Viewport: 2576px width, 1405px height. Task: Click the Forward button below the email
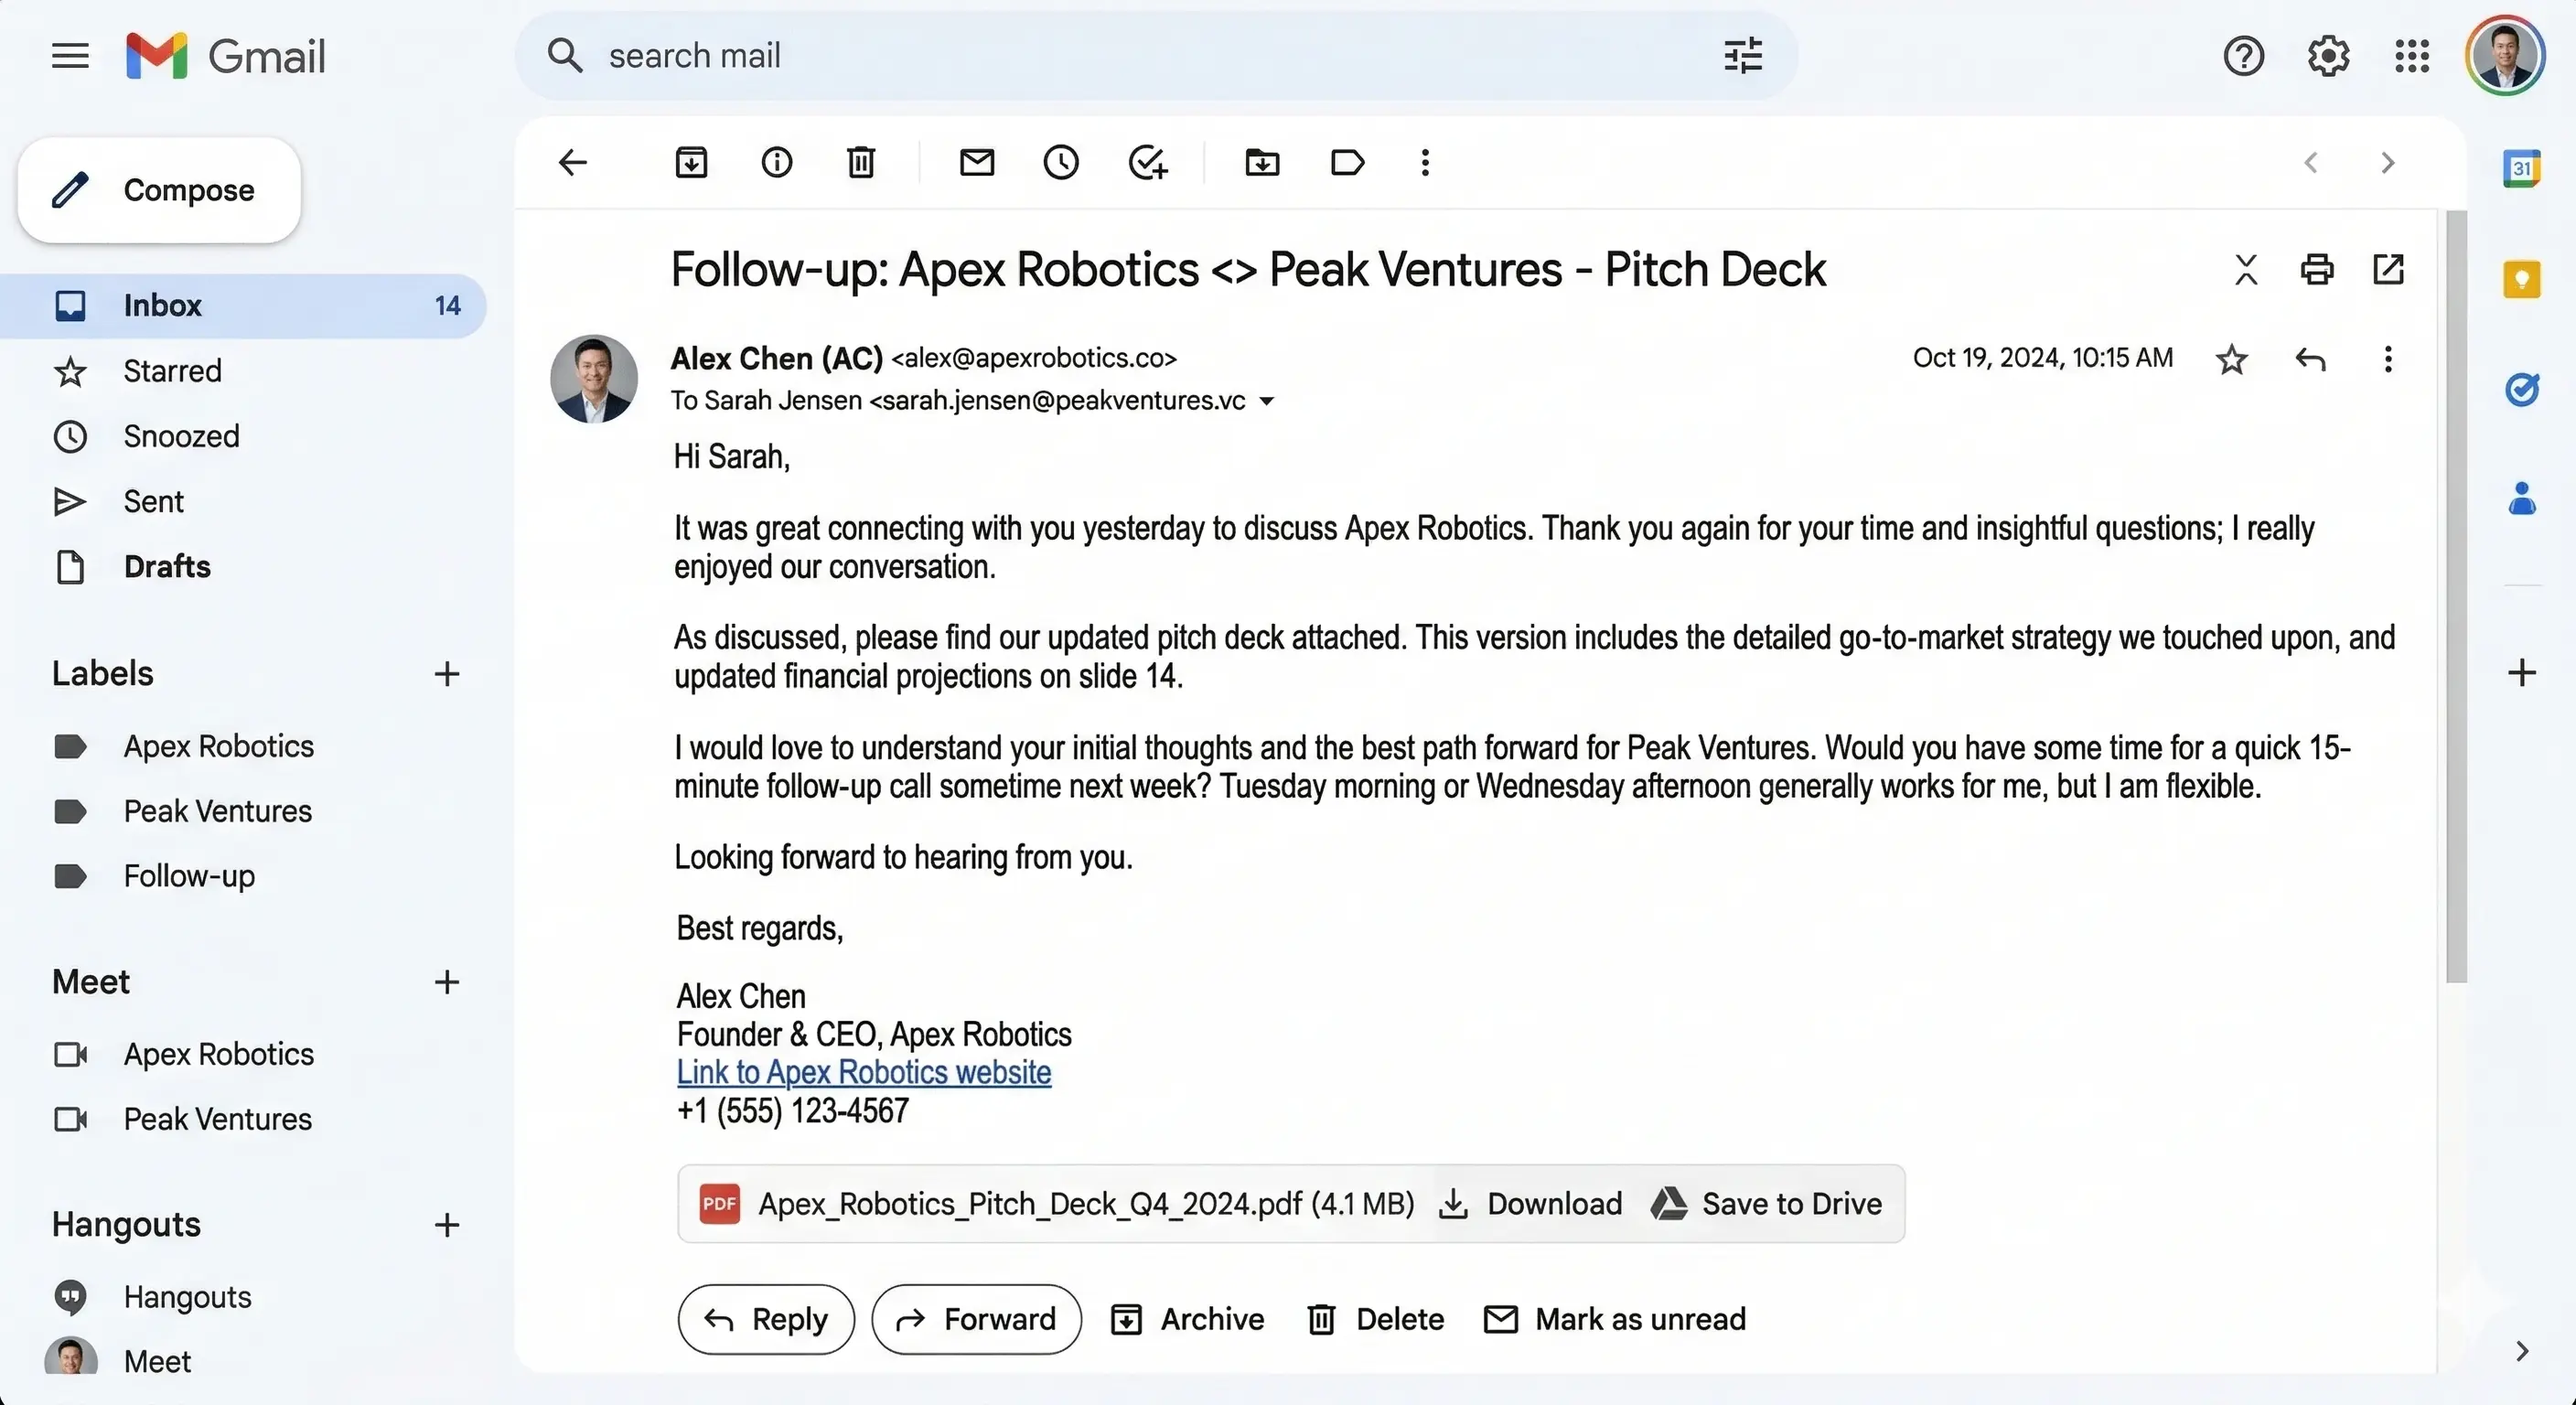(x=976, y=1319)
